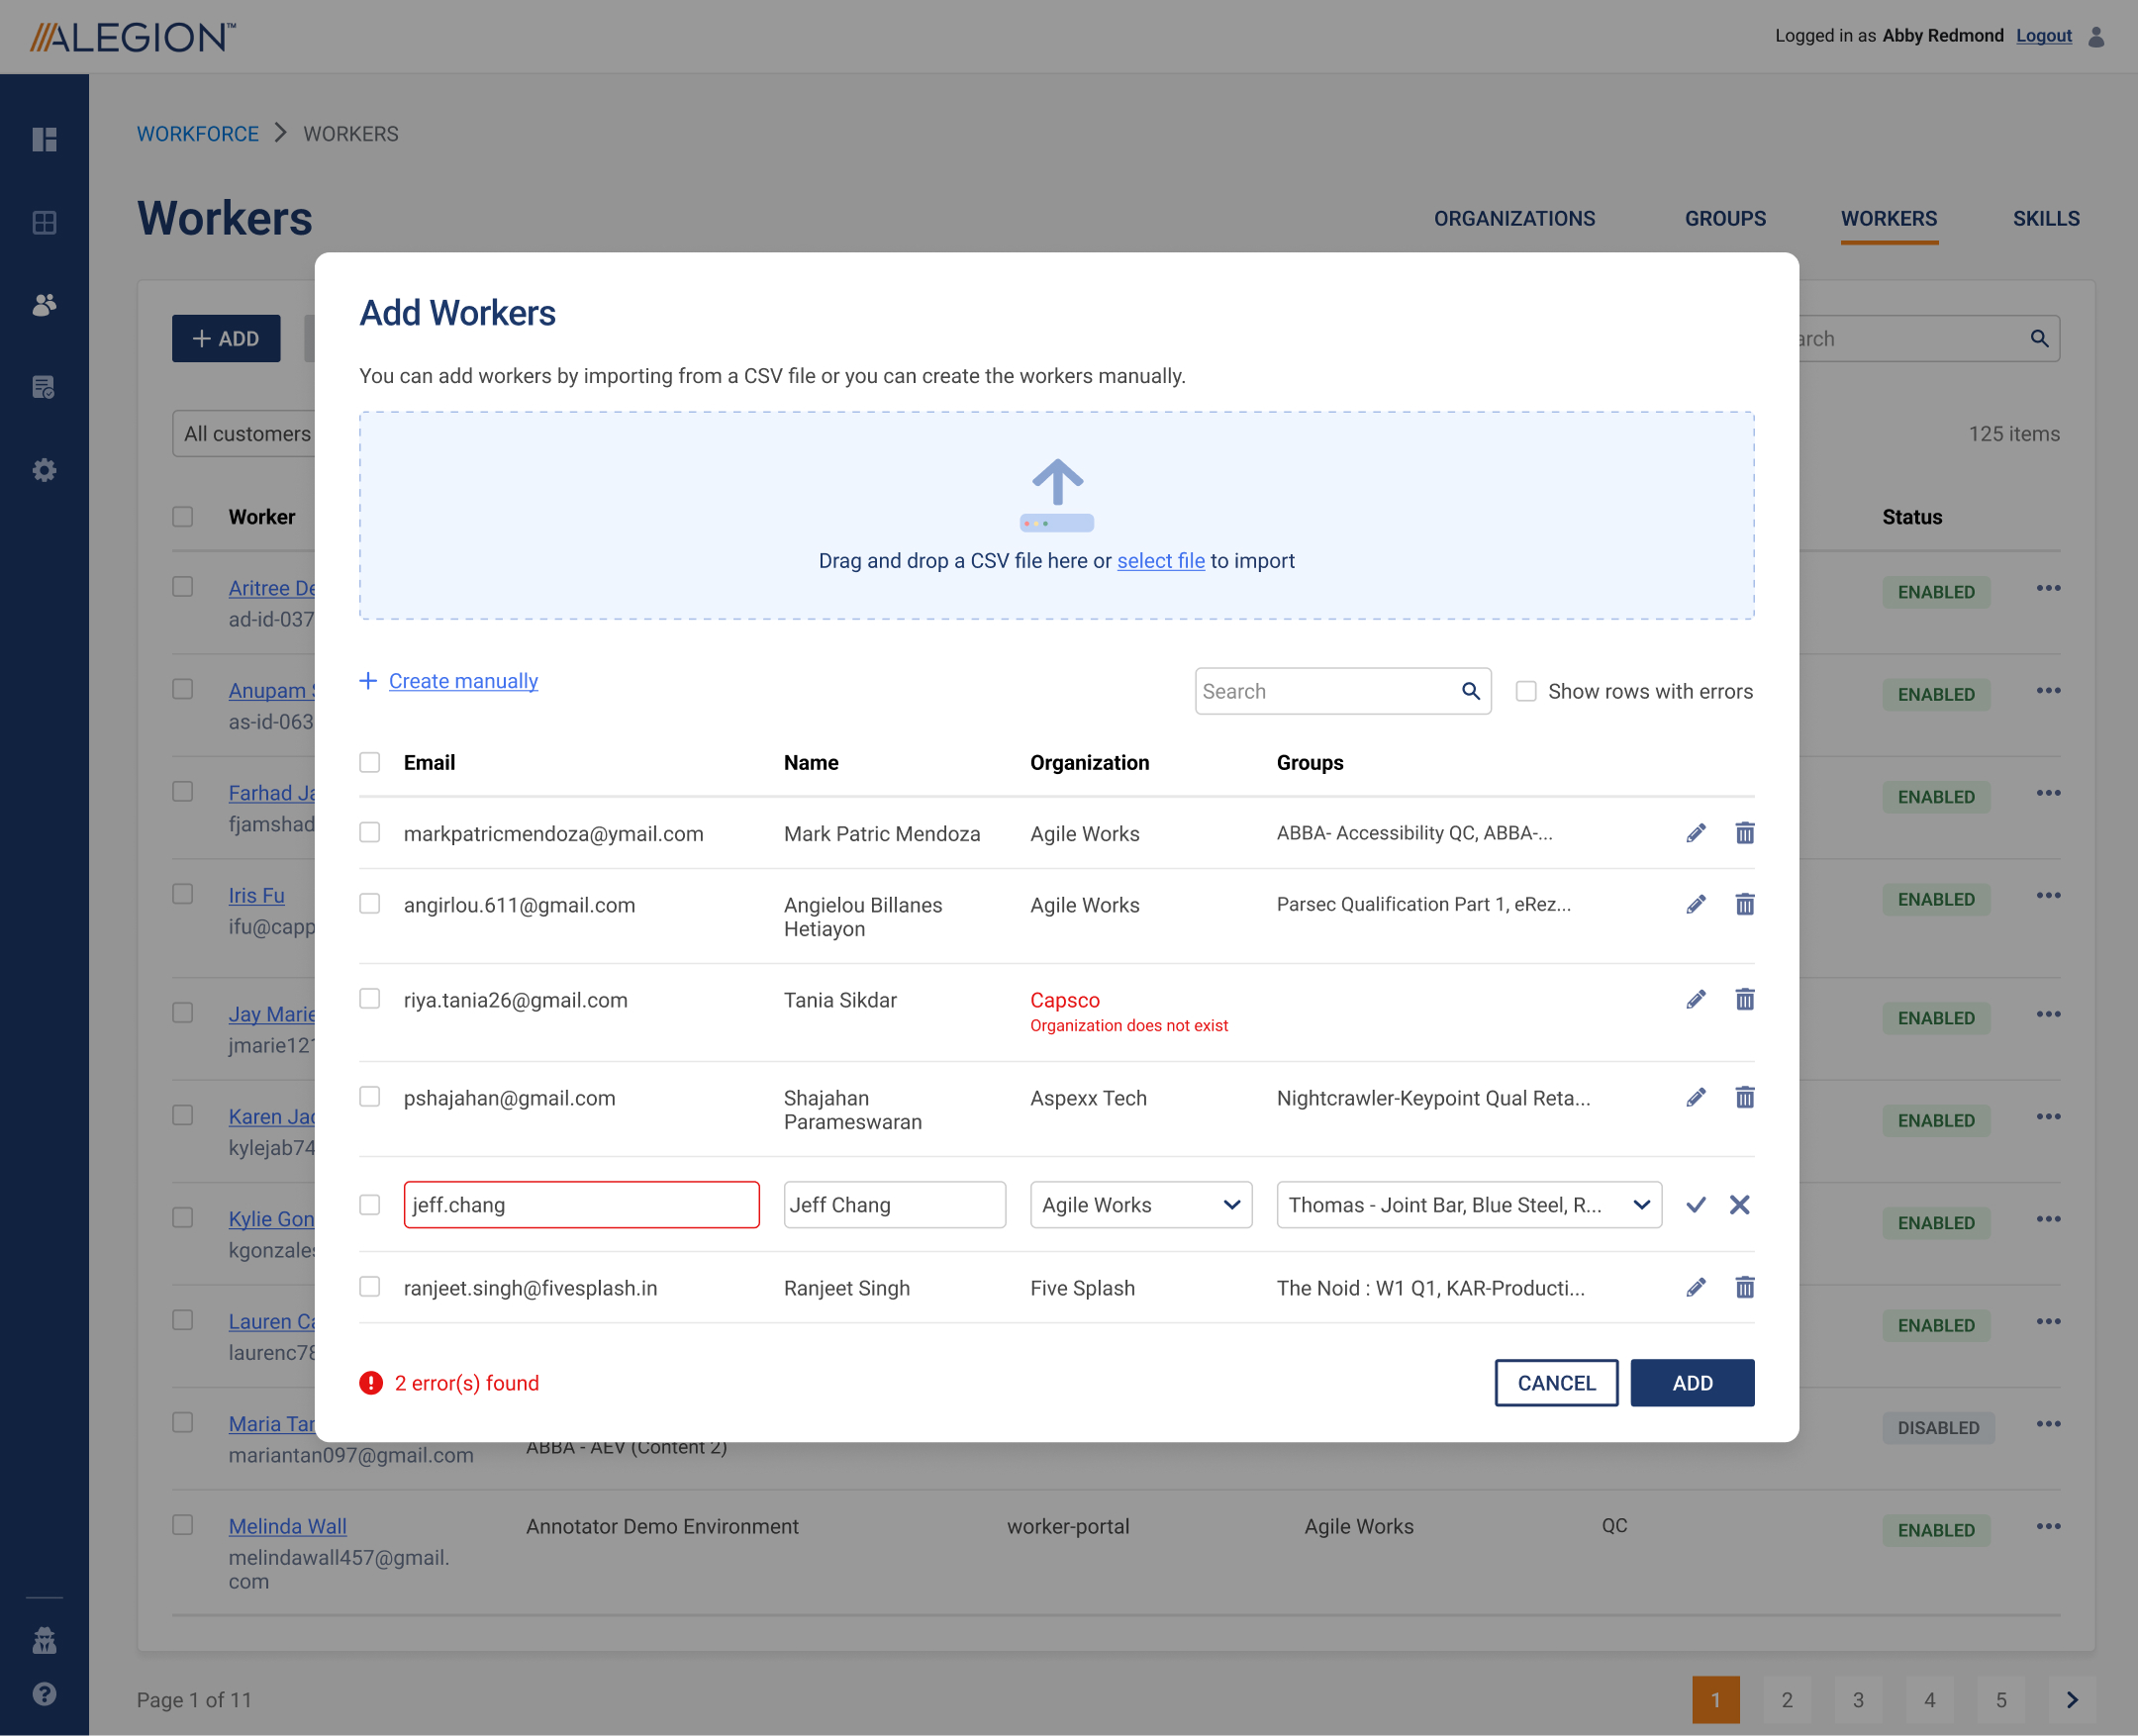Screen dimensions: 2138x1736
Task: Check the riya.tania26@gmail.com row
Action: (370, 998)
